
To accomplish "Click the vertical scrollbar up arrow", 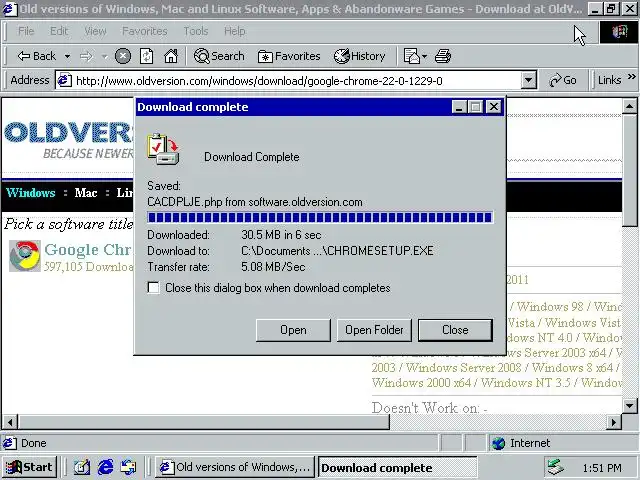I will click(x=629, y=107).
